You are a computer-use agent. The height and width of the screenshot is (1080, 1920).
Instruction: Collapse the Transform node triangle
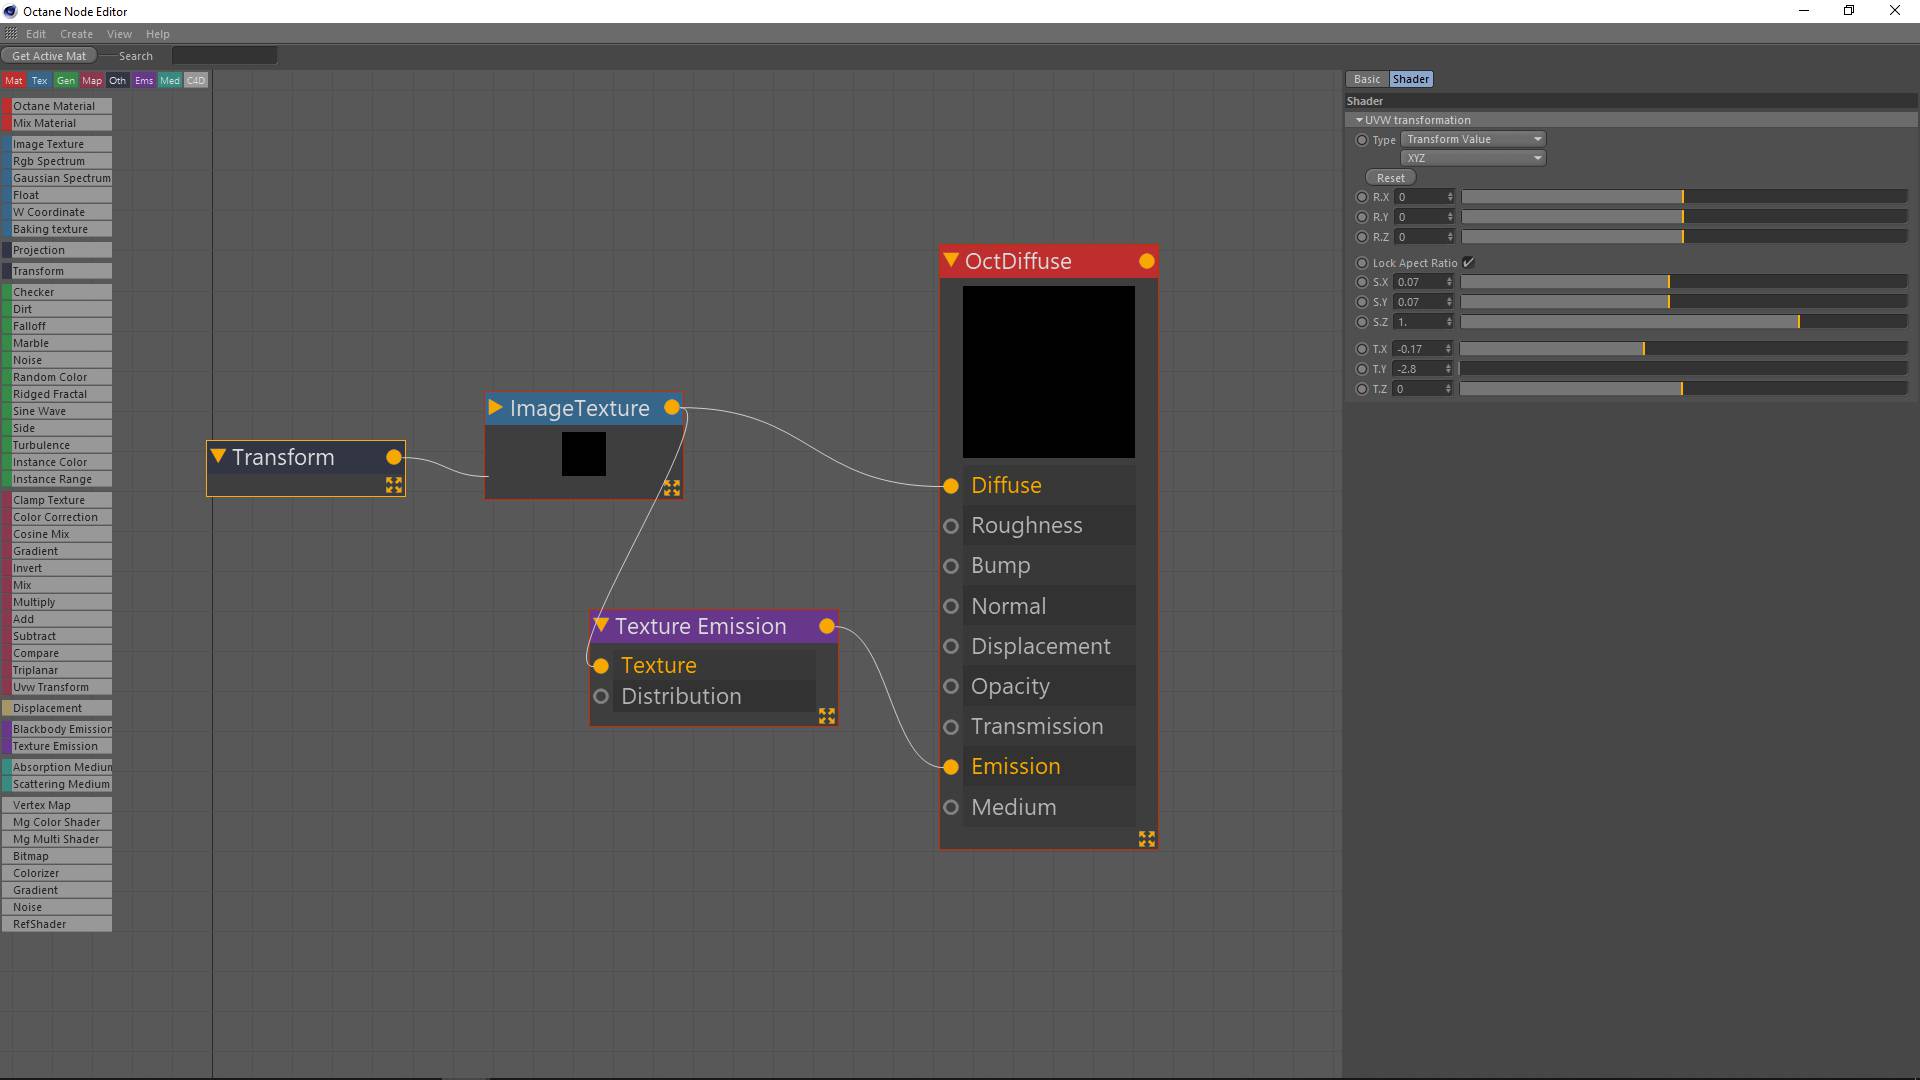coord(218,456)
